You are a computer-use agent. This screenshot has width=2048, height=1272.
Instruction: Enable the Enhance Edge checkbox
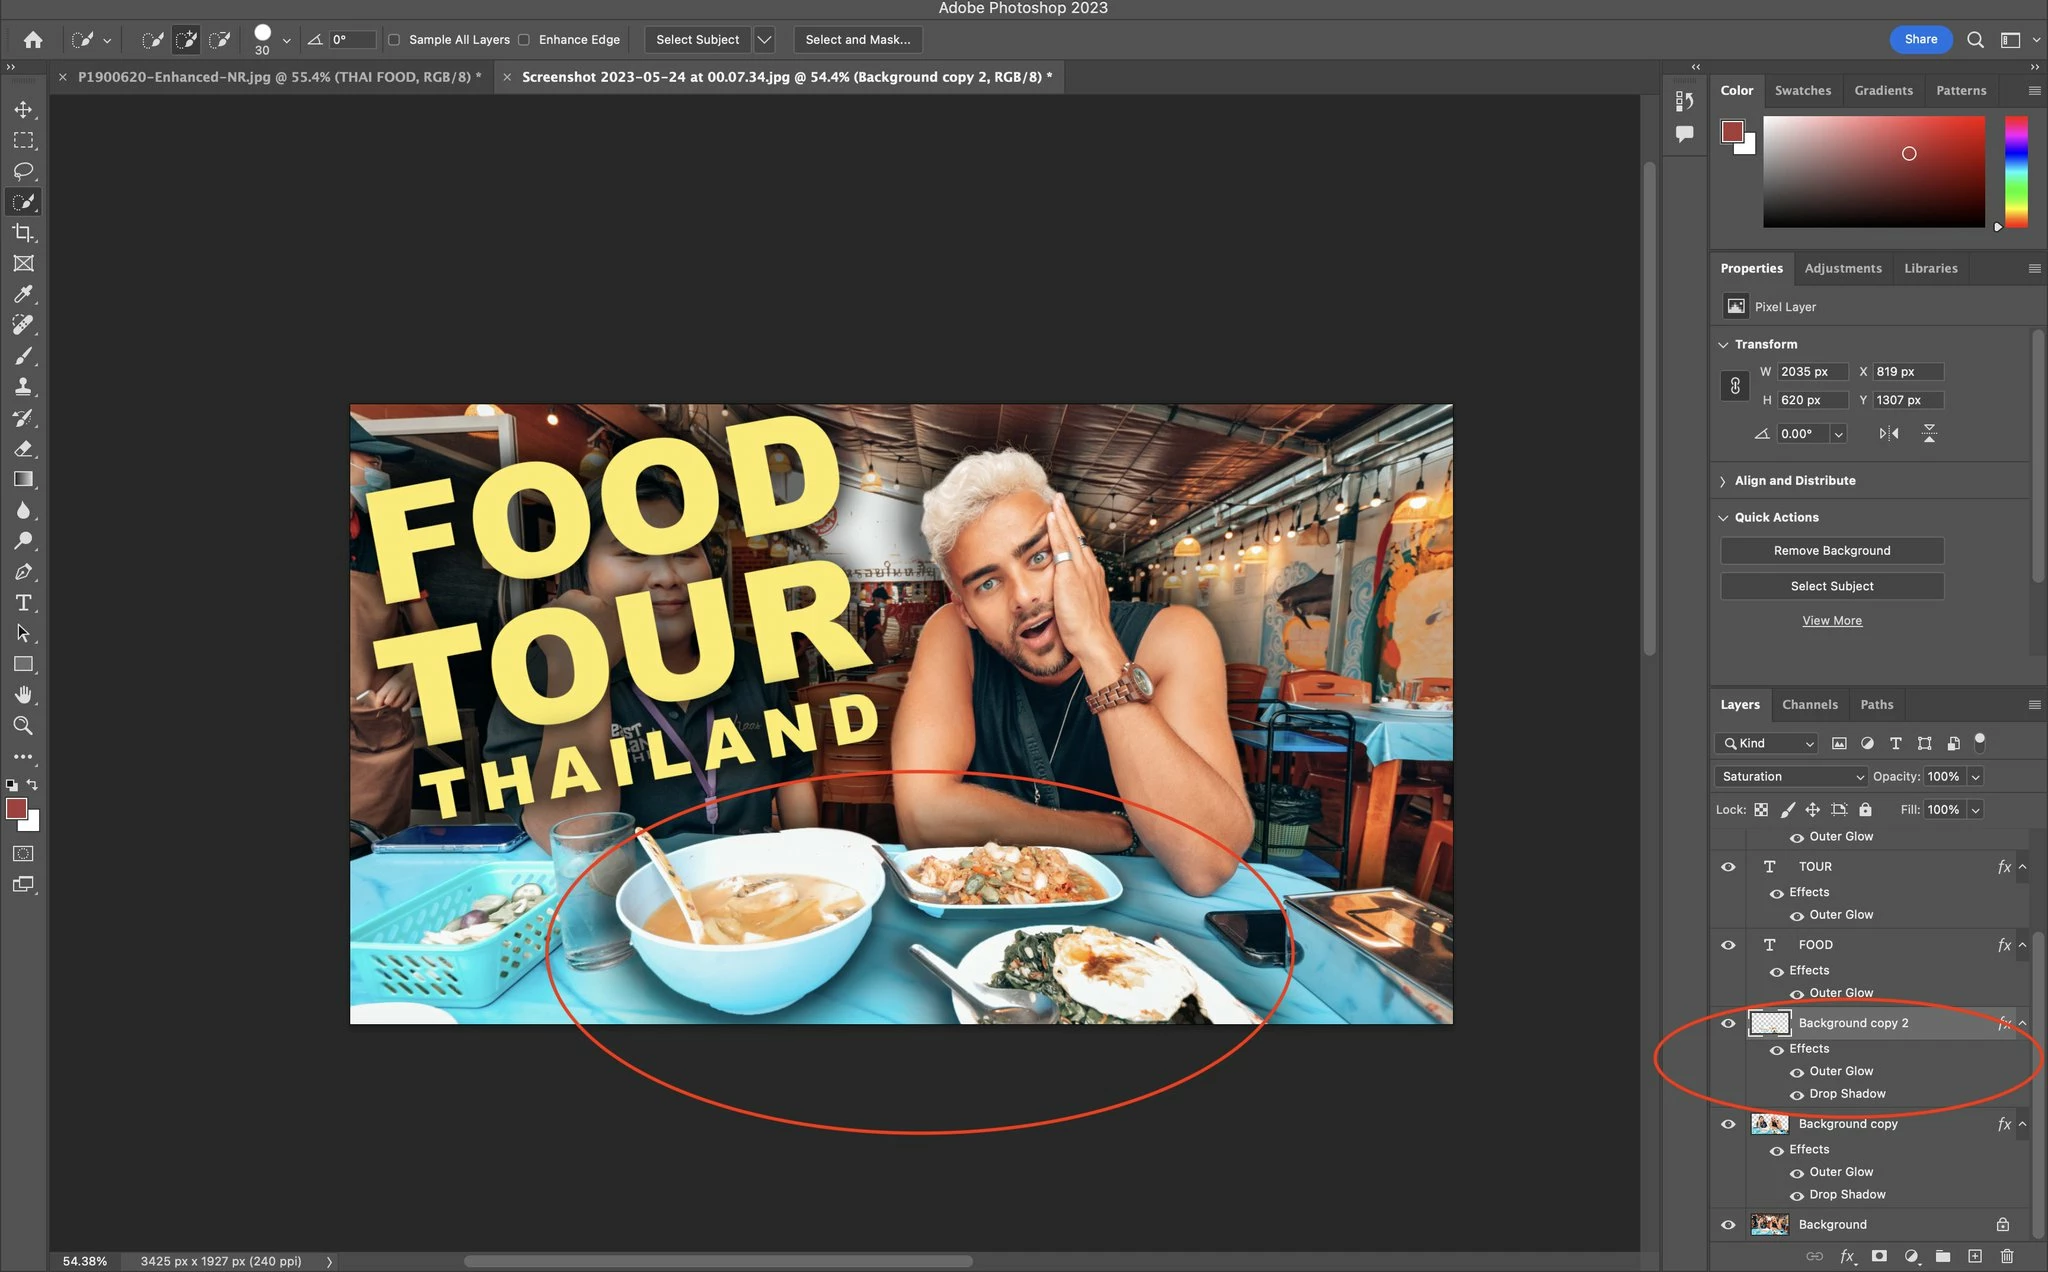tap(524, 40)
